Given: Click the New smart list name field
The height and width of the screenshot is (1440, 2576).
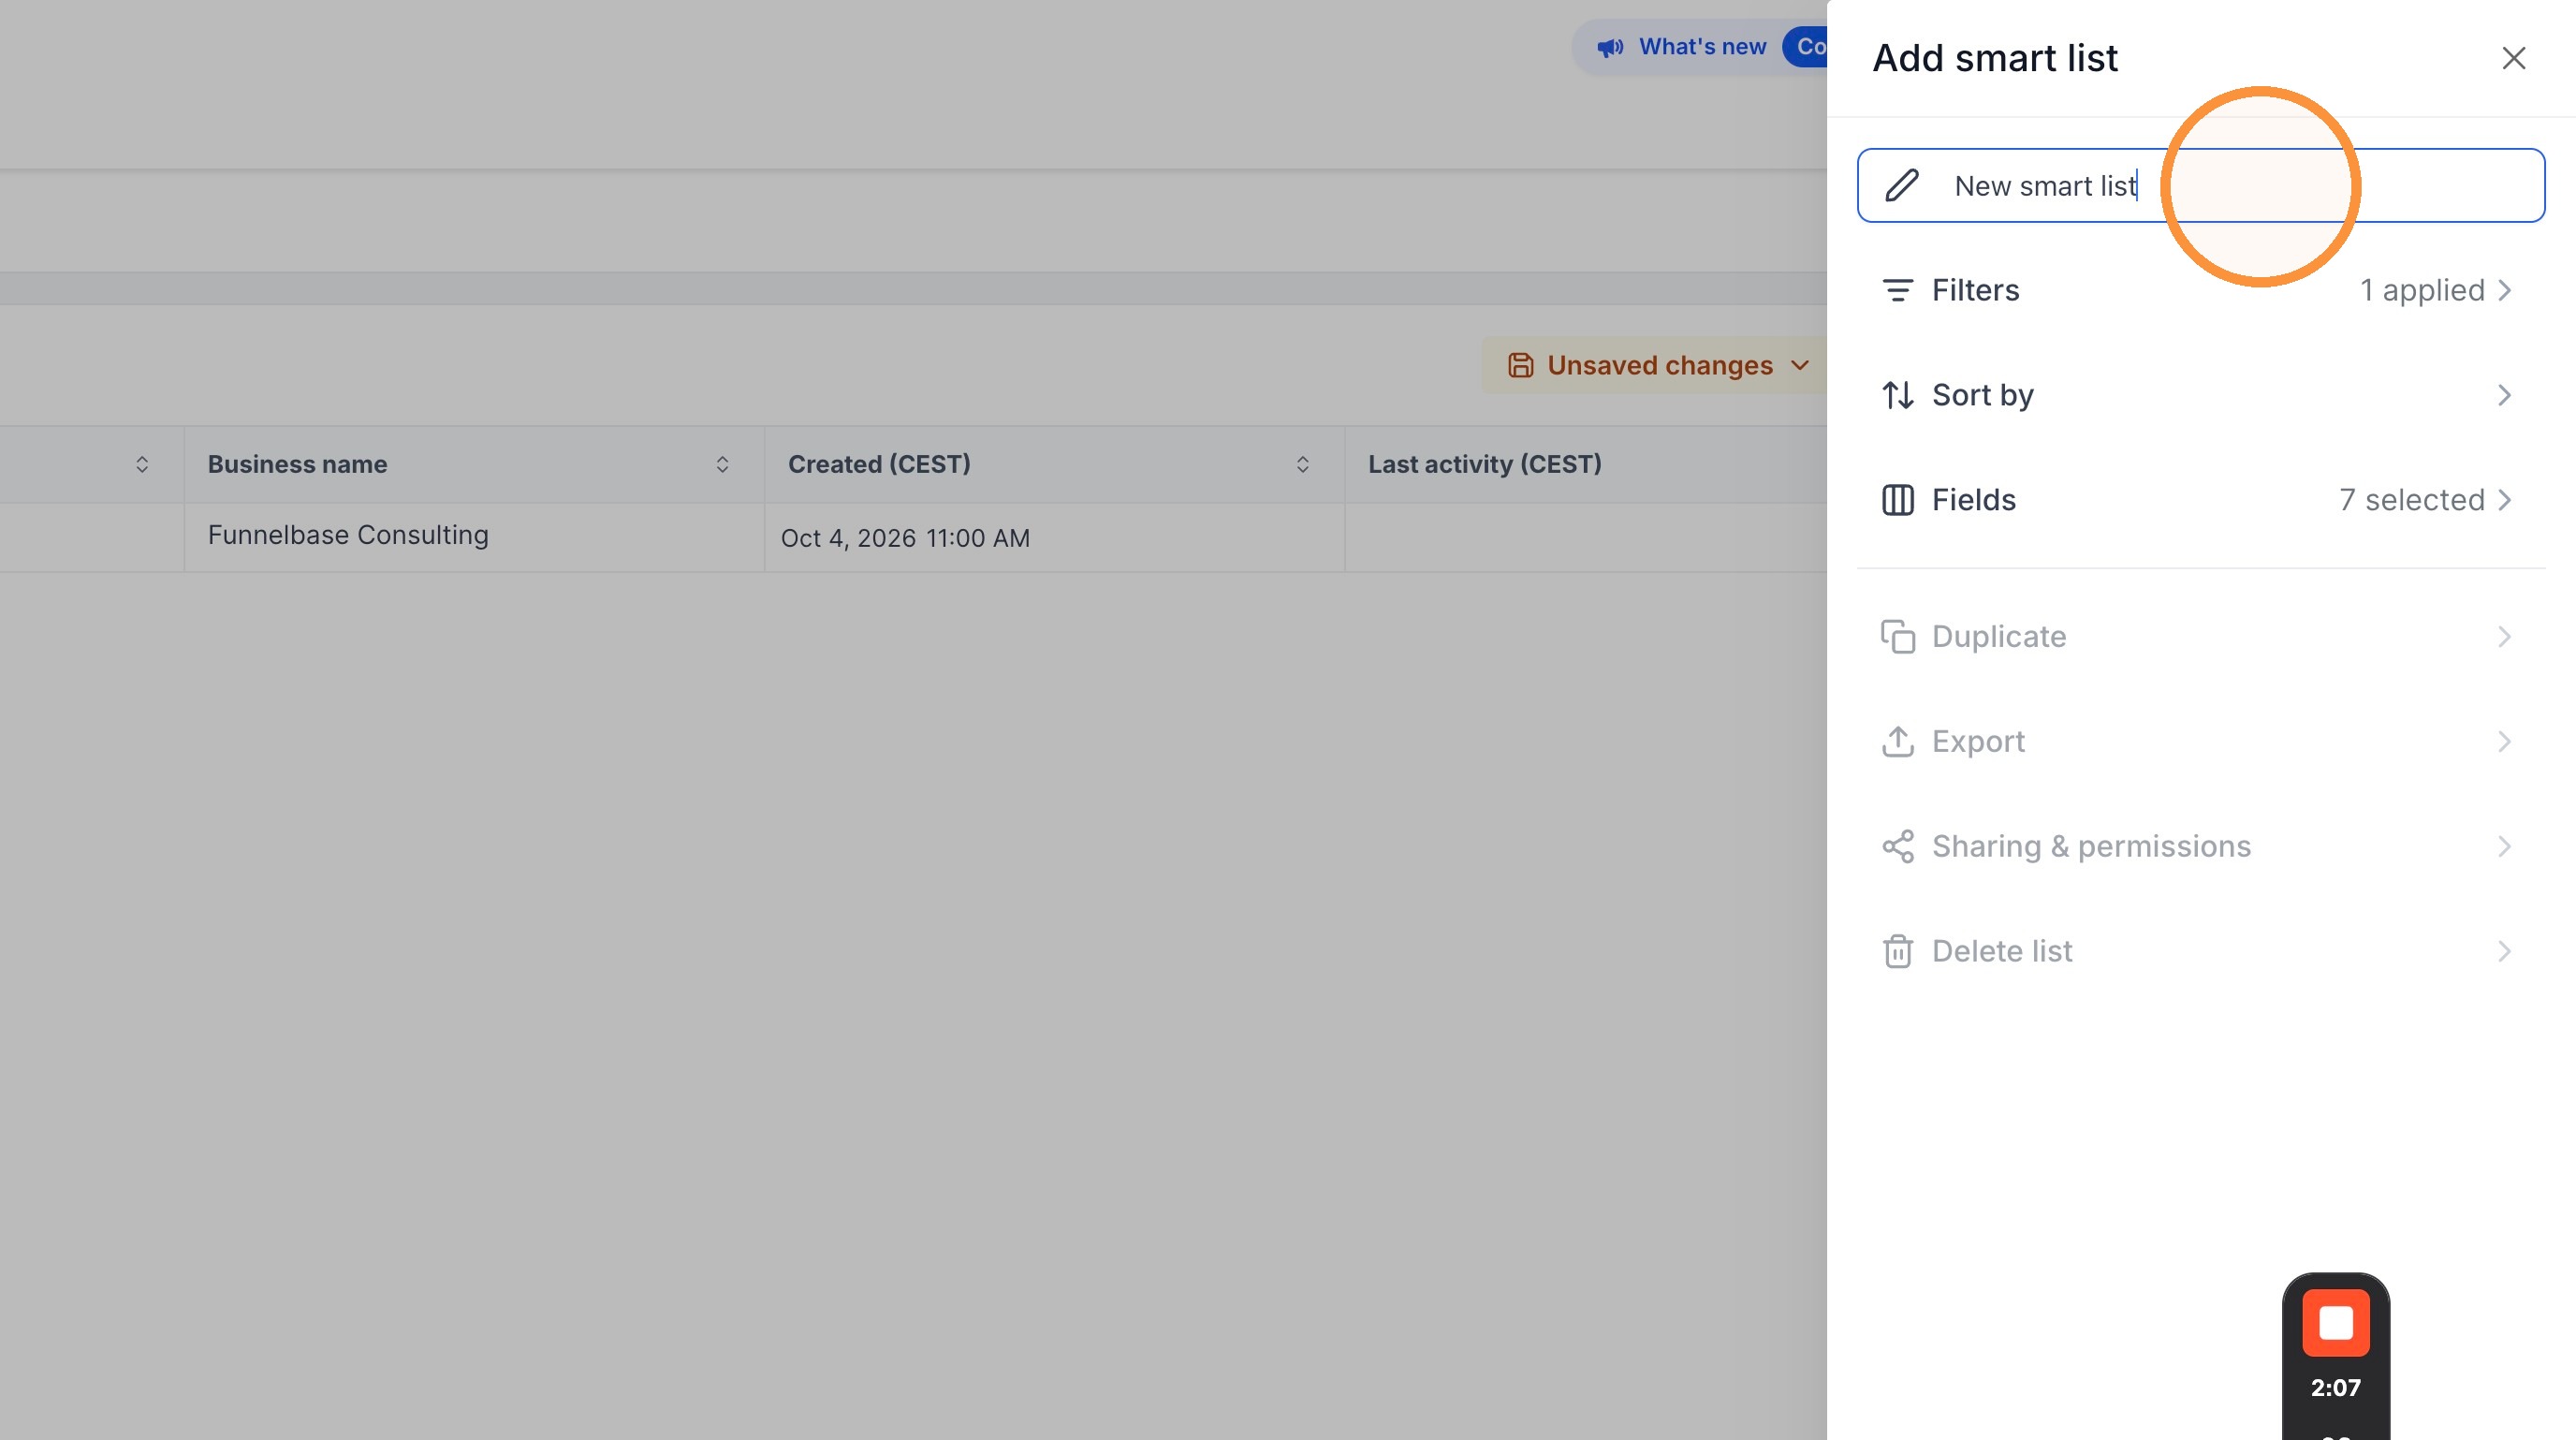Looking at the screenshot, I should pyautogui.click(x=2200, y=185).
